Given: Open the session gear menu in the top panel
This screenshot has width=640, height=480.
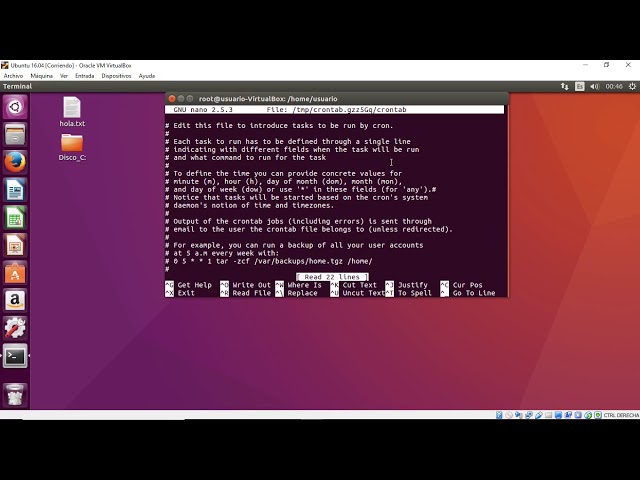Looking at the screenshot, I should 632,87.
